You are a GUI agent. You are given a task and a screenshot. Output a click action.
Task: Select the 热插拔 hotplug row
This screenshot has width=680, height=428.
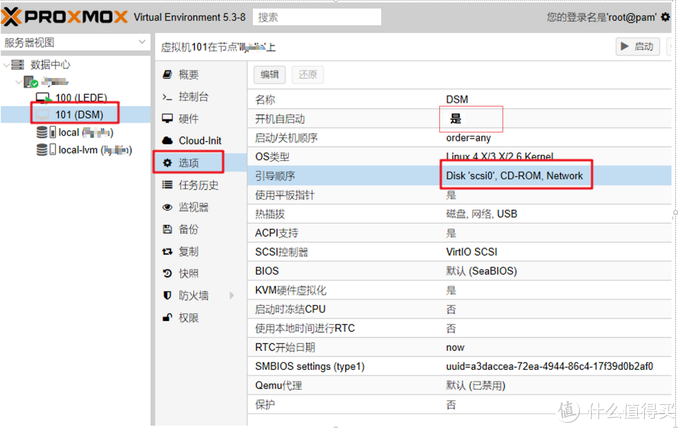459,214
